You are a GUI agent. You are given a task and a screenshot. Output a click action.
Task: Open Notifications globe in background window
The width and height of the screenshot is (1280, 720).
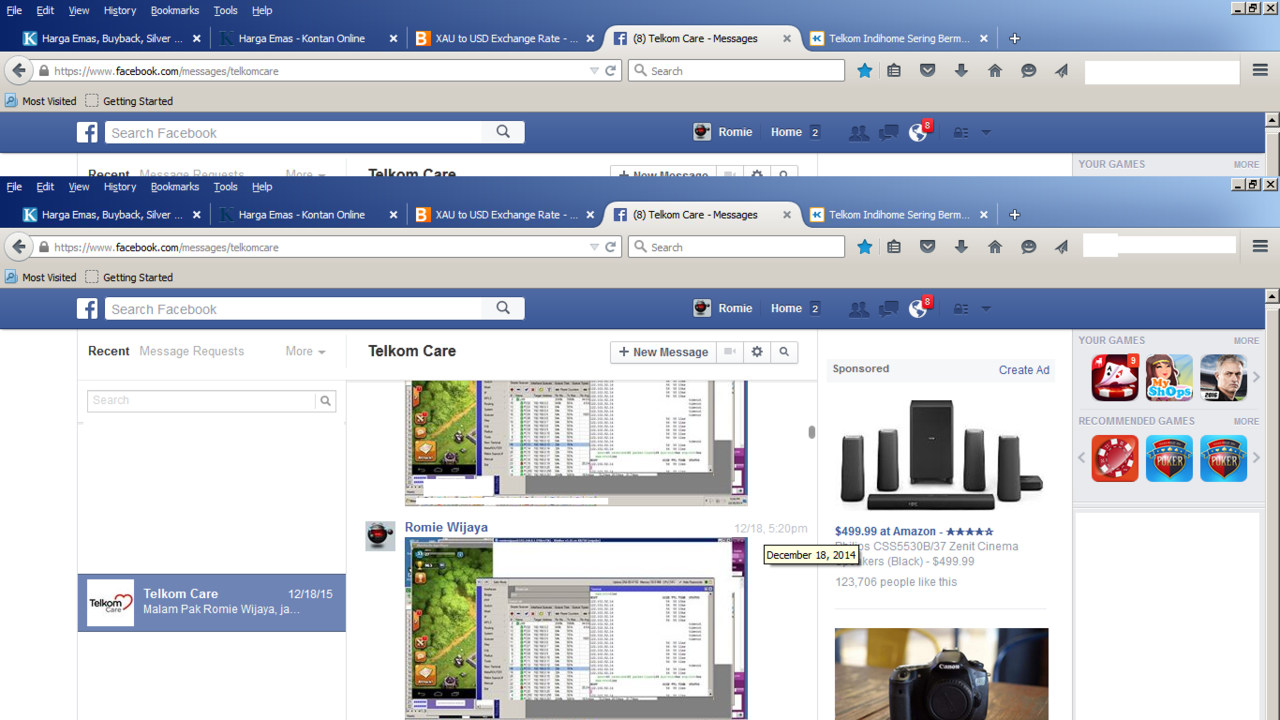point(918,133)
